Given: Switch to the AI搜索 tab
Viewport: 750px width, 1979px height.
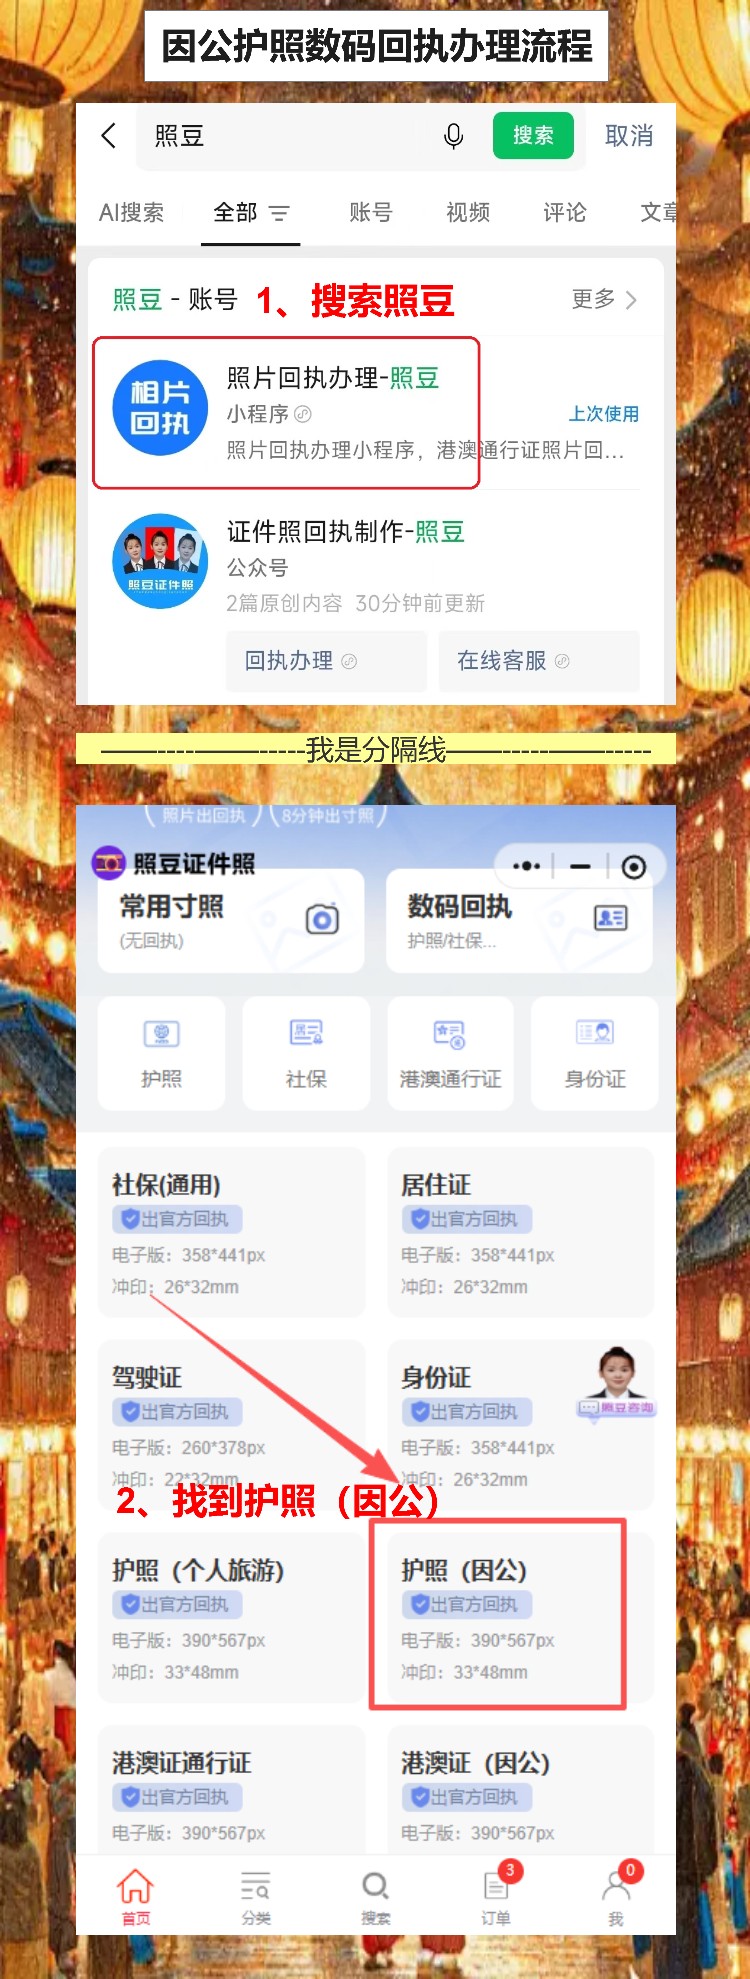Looking at the screenshot, I should click(x=131, y=212).
